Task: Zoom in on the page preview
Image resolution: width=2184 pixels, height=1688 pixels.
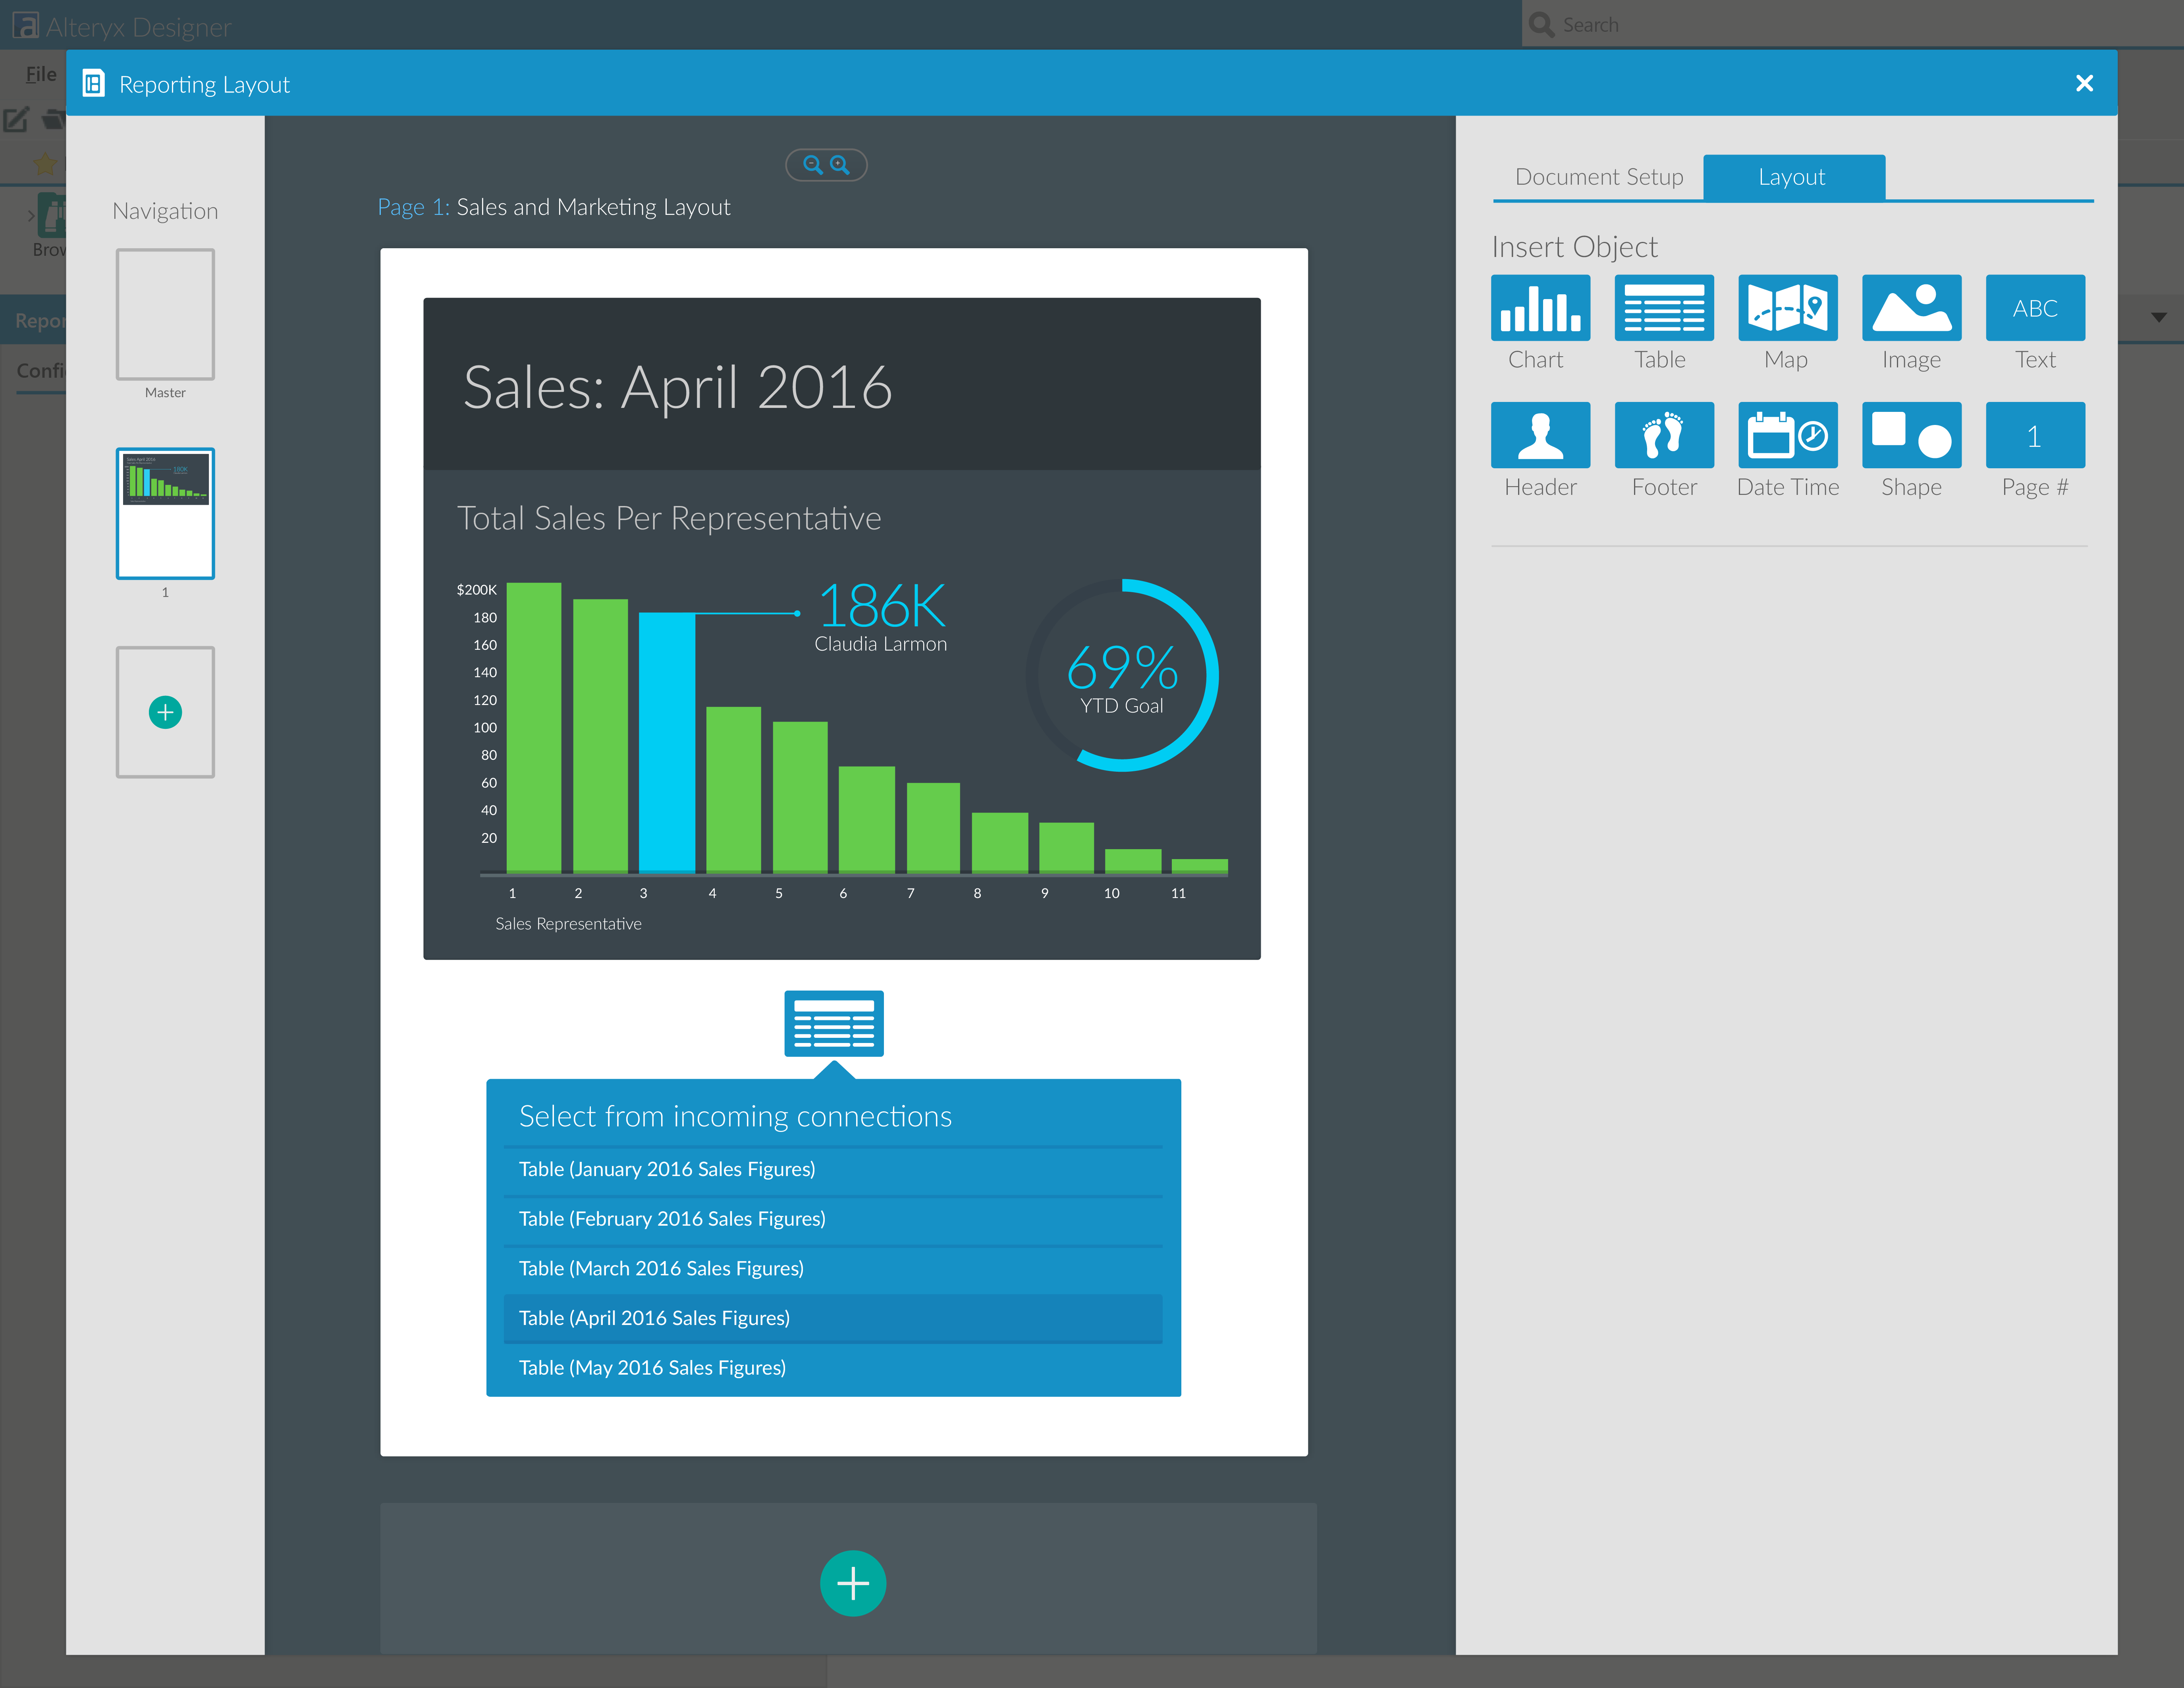Action: coord(840,165)
